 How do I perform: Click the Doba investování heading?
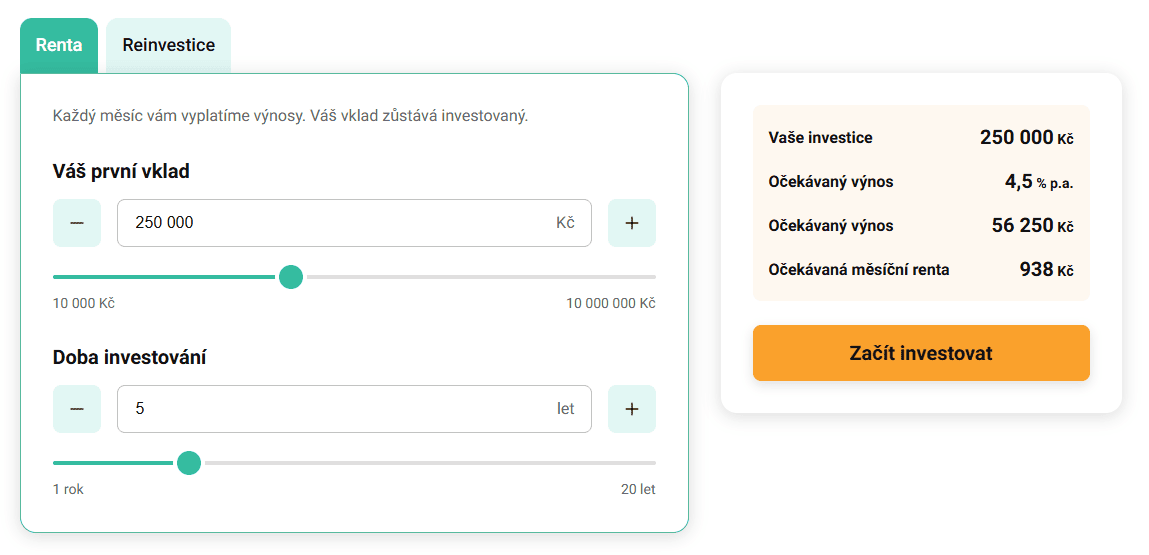[x=129, y=357]
